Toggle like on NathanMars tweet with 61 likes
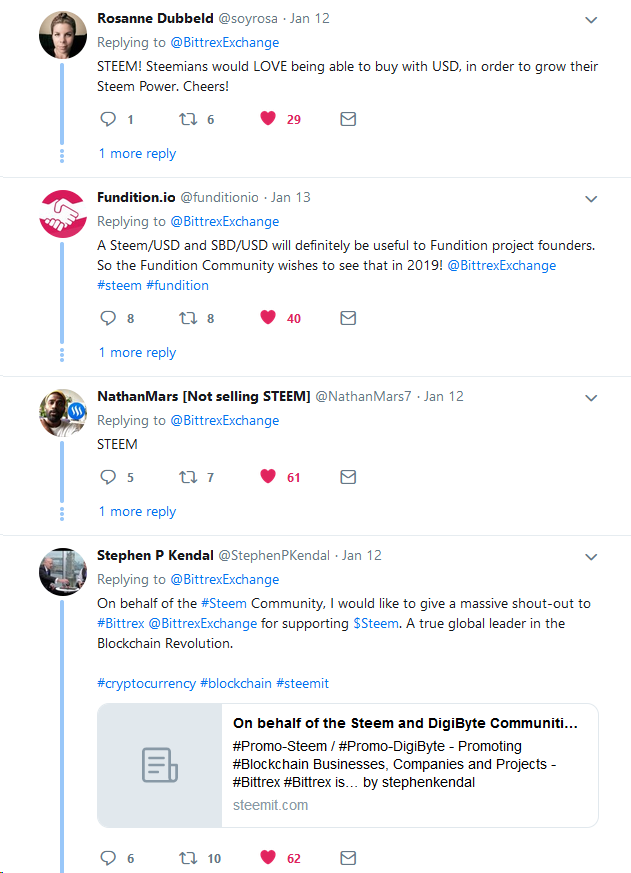 click(x=268, y=476)
